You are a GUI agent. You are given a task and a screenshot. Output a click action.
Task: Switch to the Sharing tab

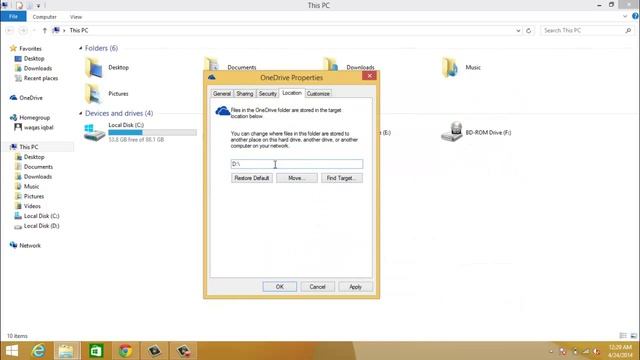pyautogui.click(x=244, y=93)
